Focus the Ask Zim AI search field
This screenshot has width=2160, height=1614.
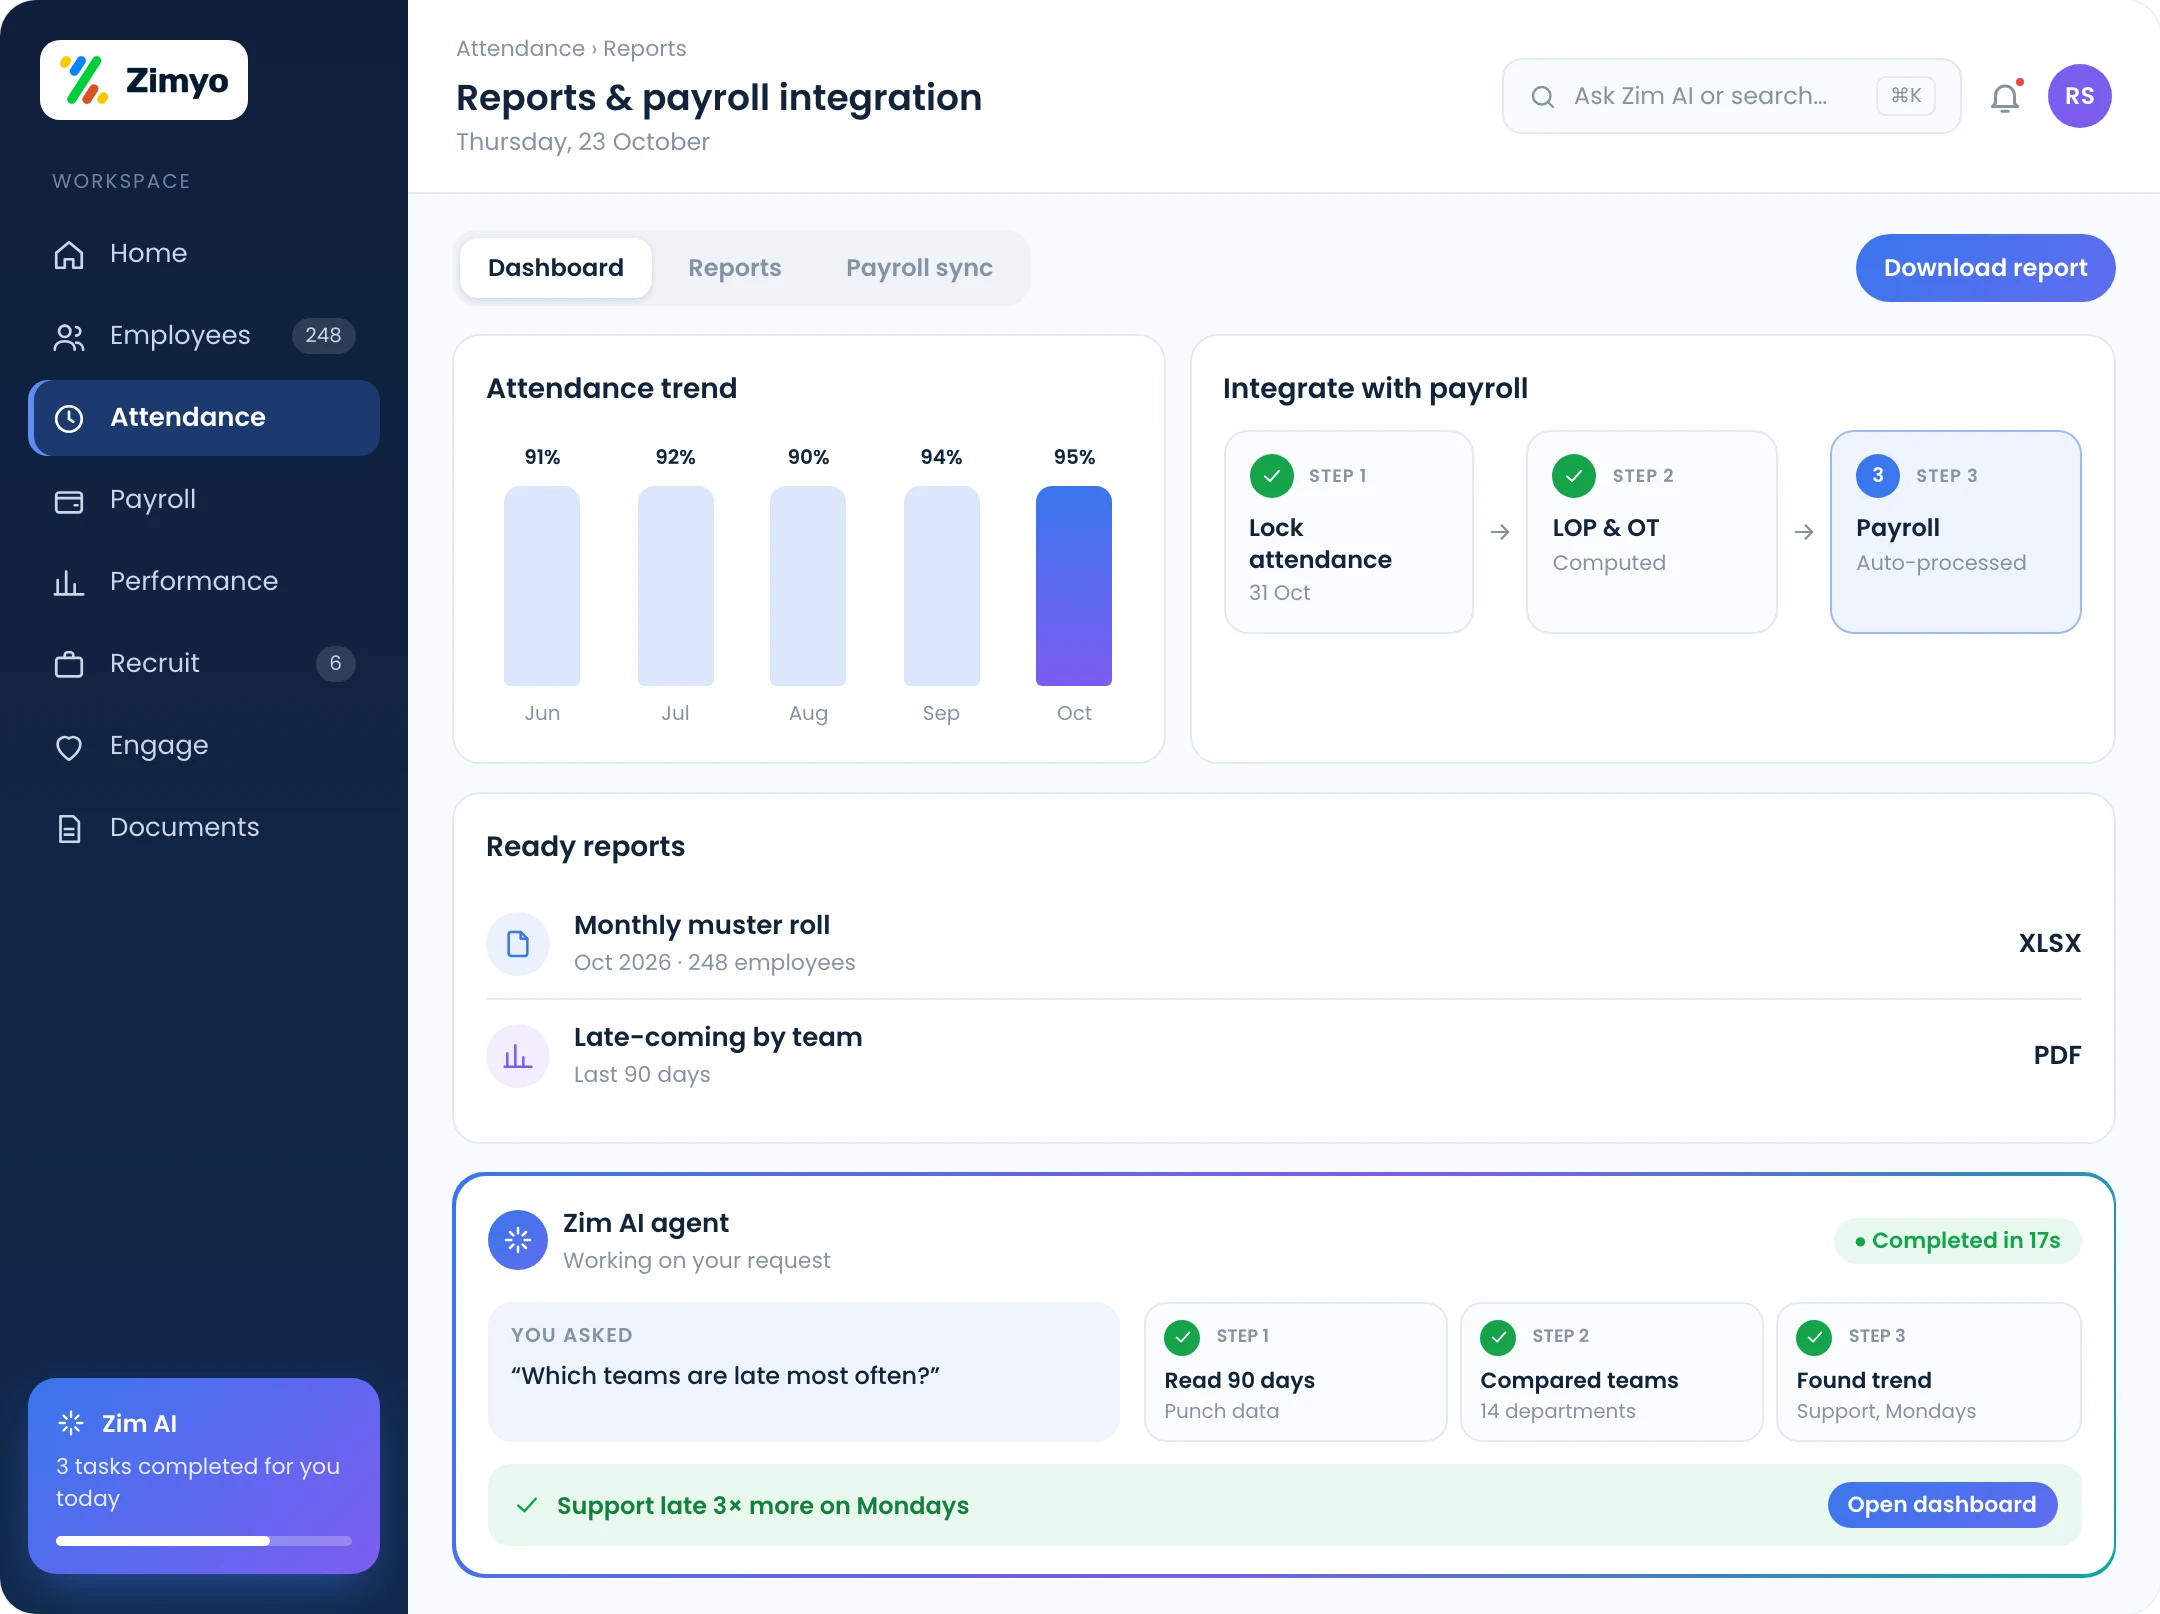tap(1731, 96)
